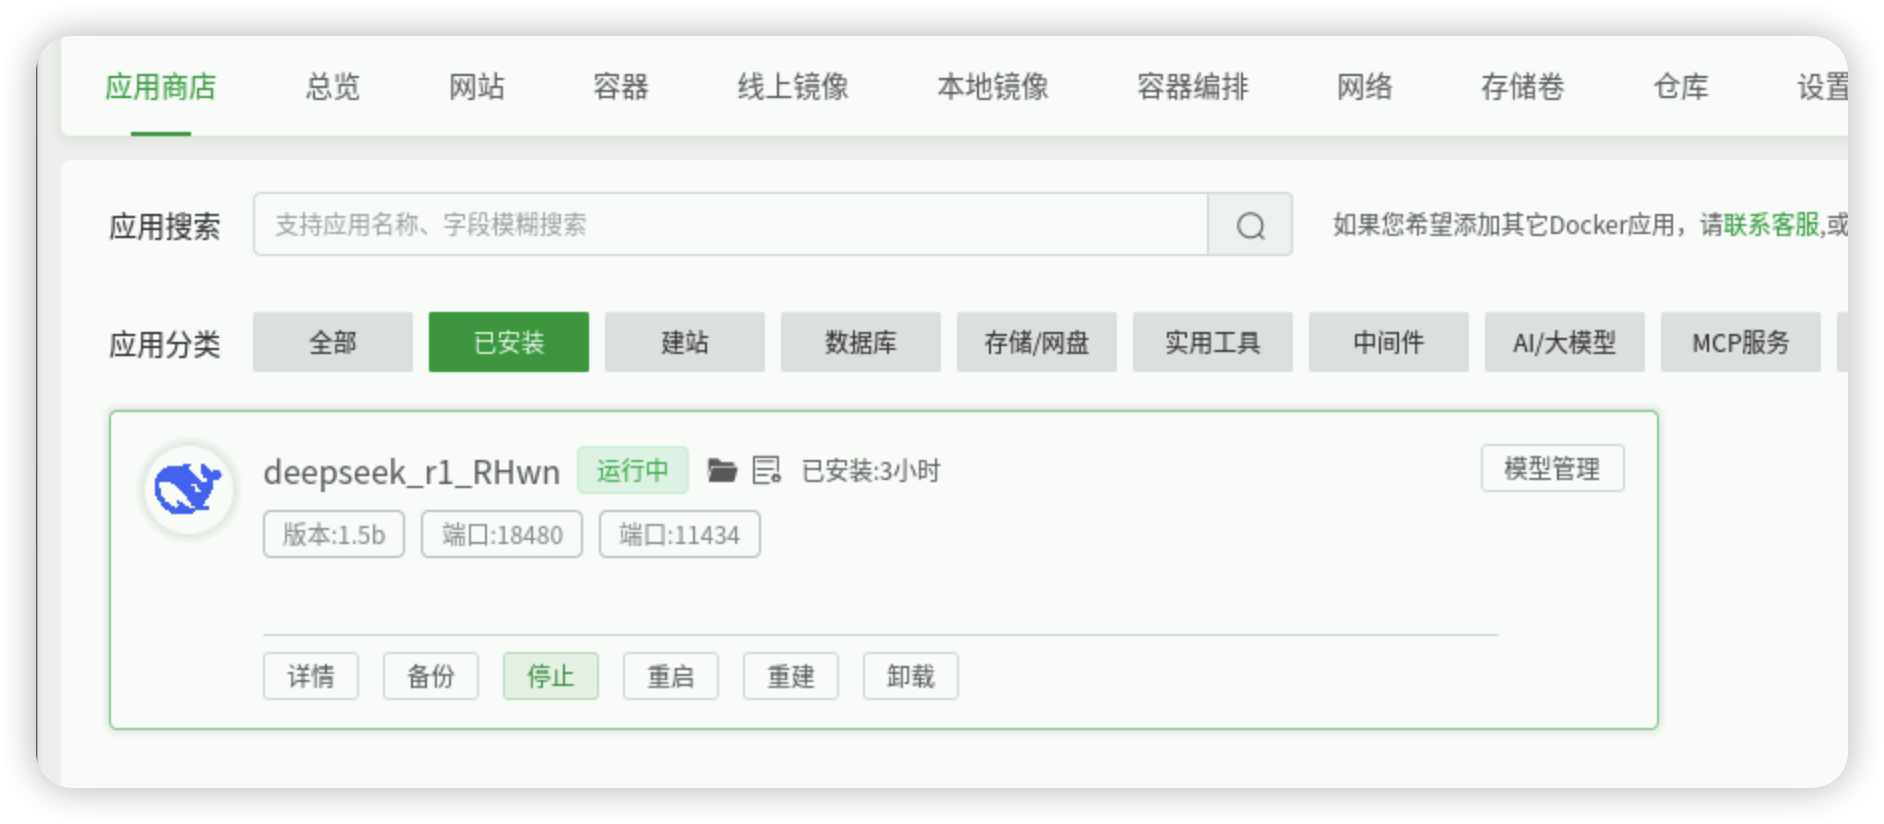This screenshot has height=824, width=1884.
Task: Open 模型管理 for deepseek
Action: point(1553,469)
